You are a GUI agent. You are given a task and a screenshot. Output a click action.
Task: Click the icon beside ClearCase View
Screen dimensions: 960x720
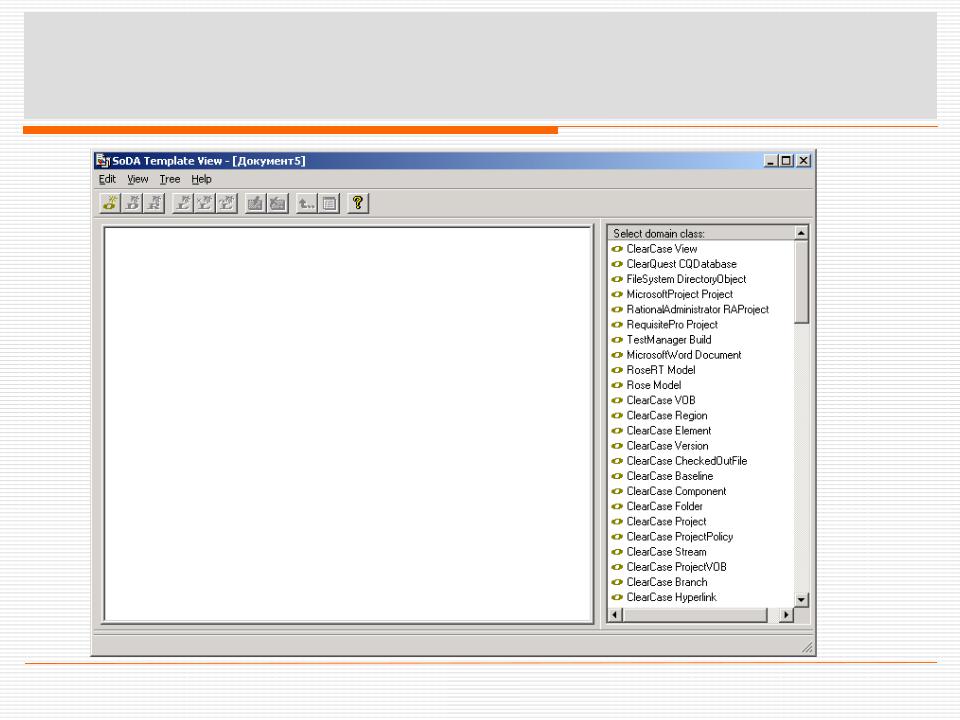(x=617, y=249)
